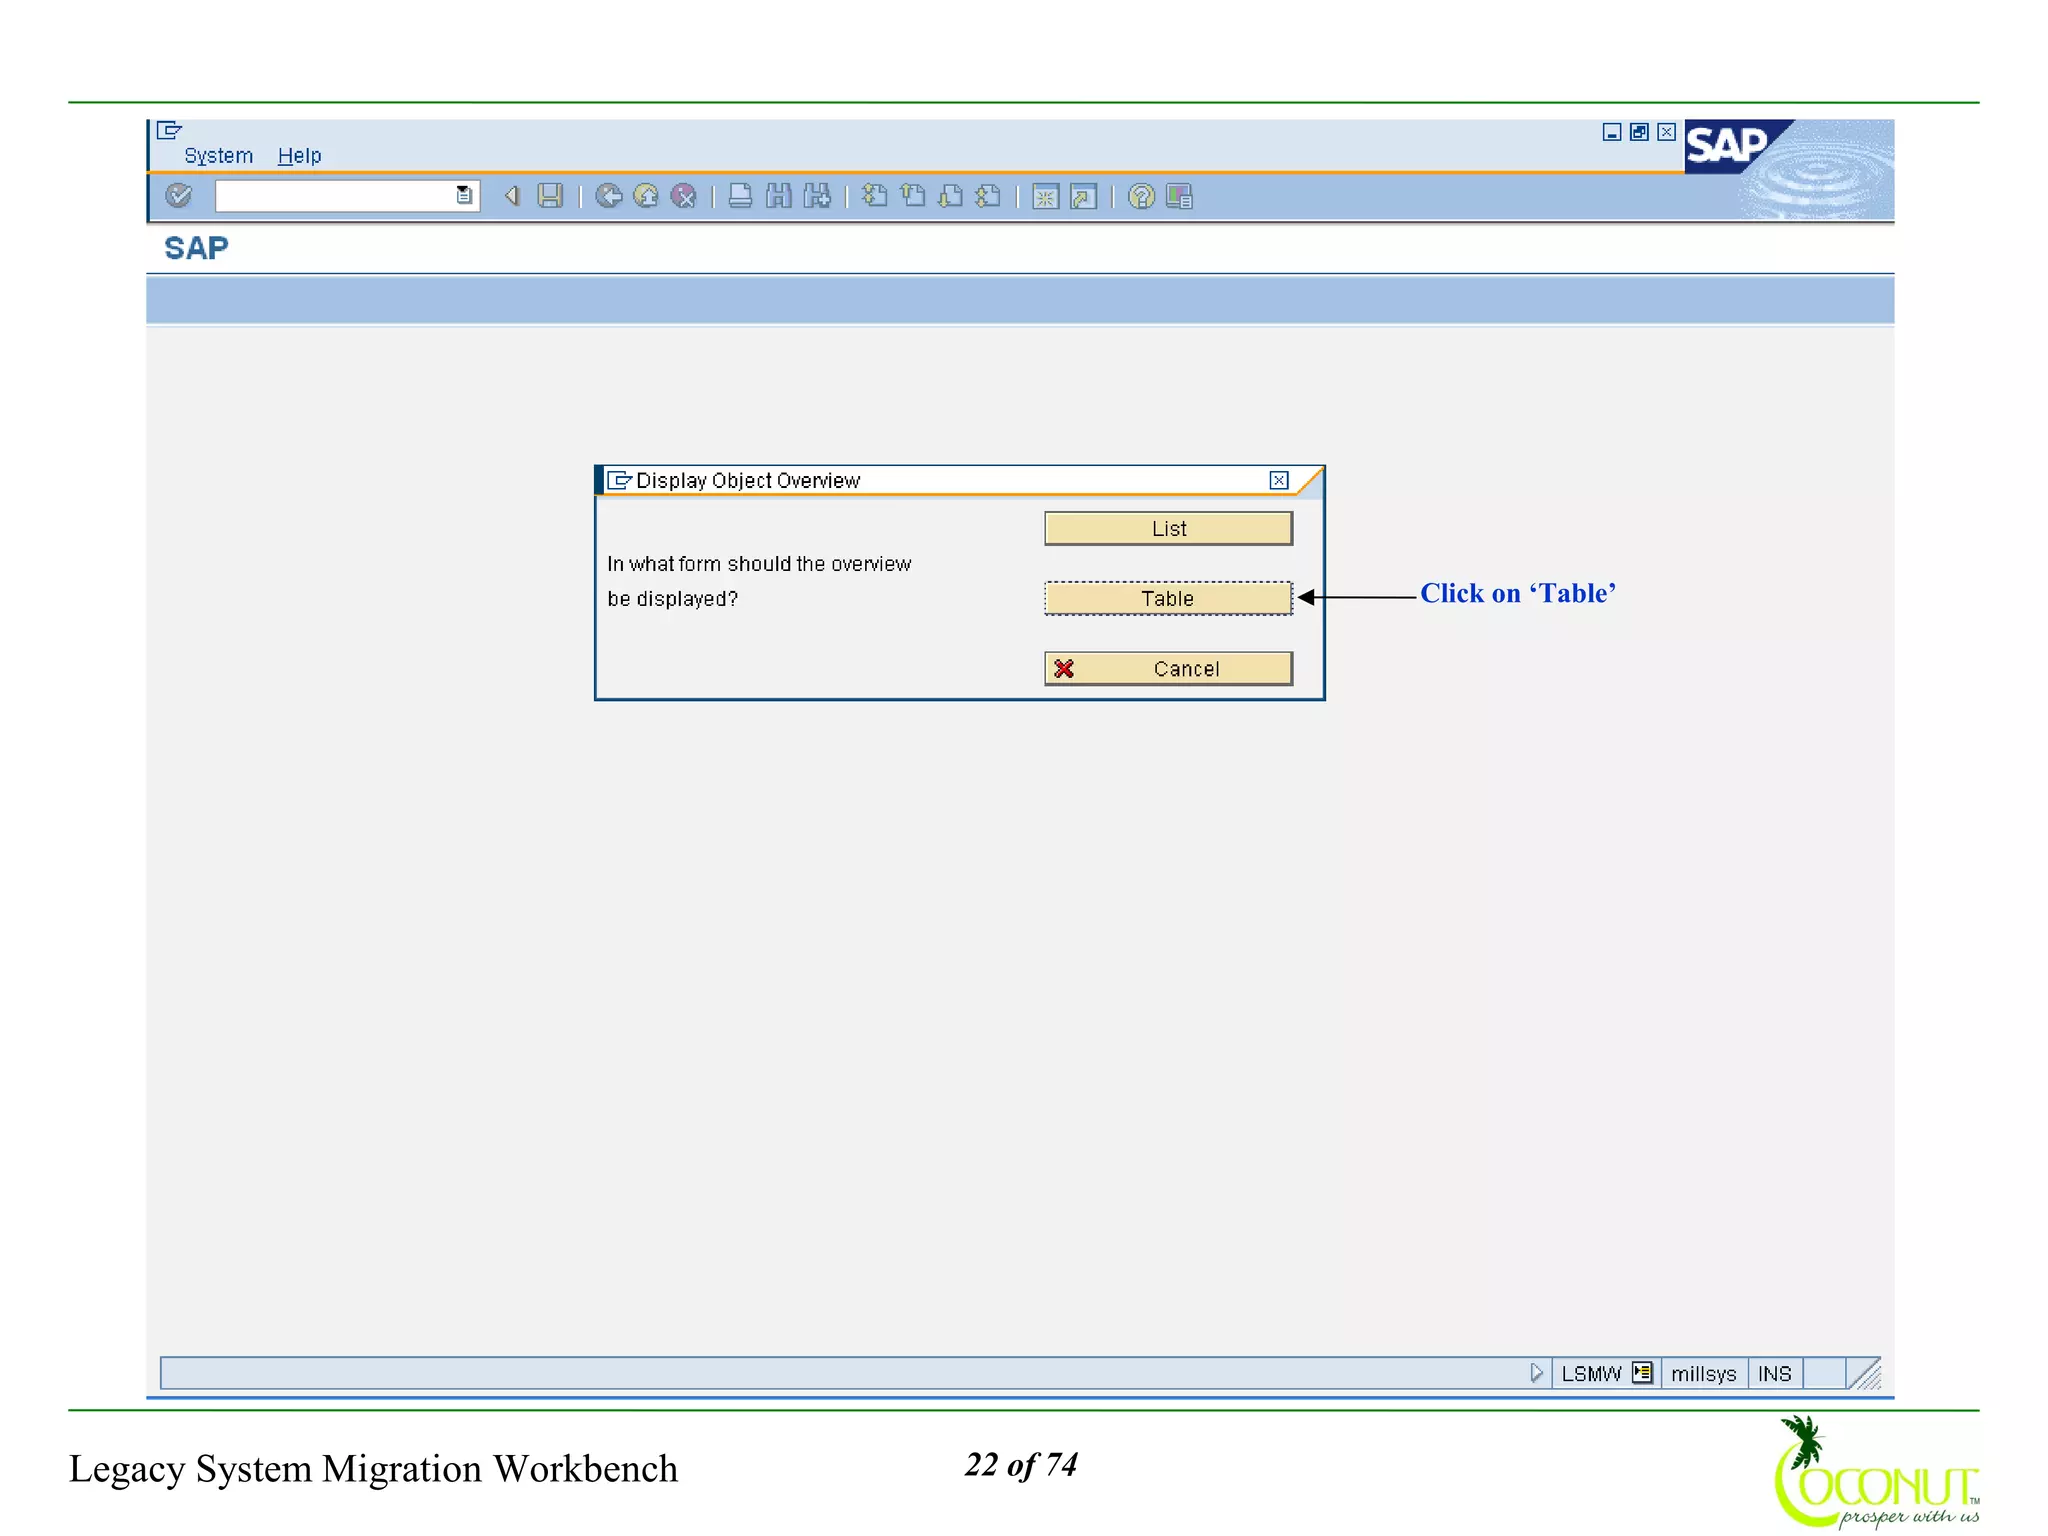The height and width of the screenshot is (1536, 2048).
Task: Click the Table button in dialog
Action: pyautogui.click(x=1168, y=598)
